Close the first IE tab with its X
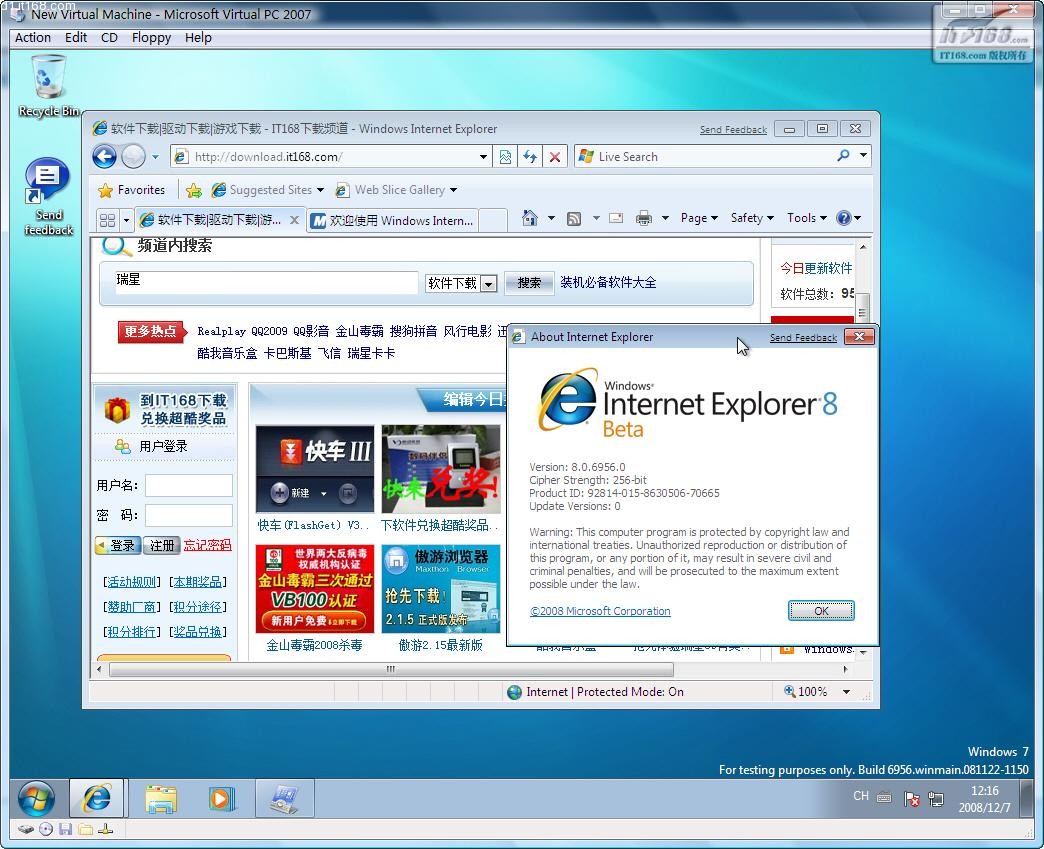 [294, 220]
